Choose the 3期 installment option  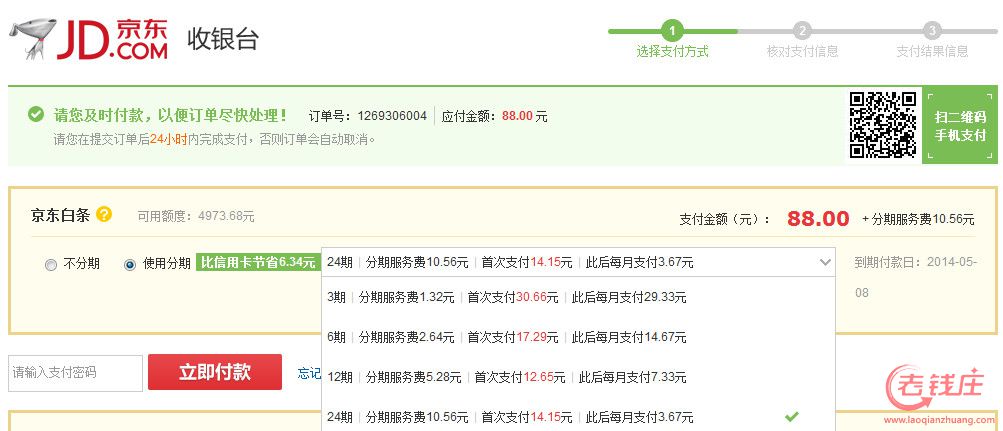(x=578, y=297)
